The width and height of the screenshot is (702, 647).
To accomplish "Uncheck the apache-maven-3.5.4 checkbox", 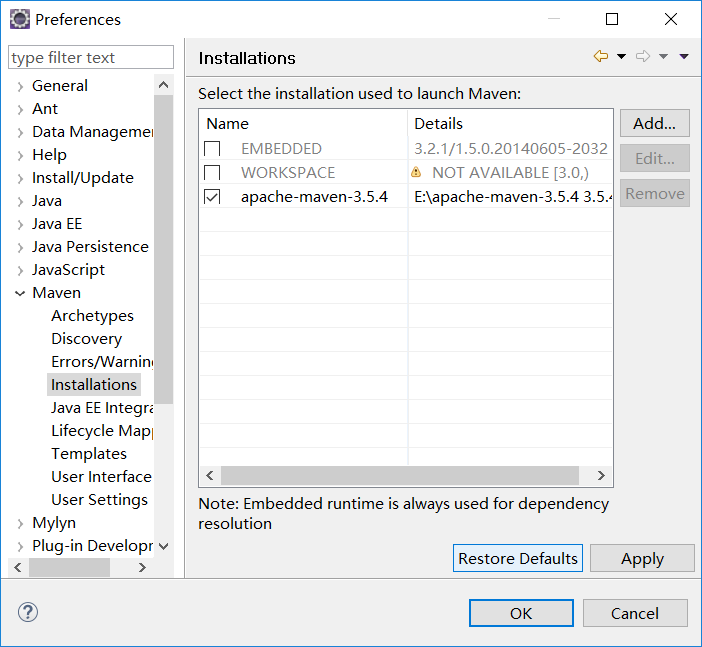I will click(x=212, y=197).
